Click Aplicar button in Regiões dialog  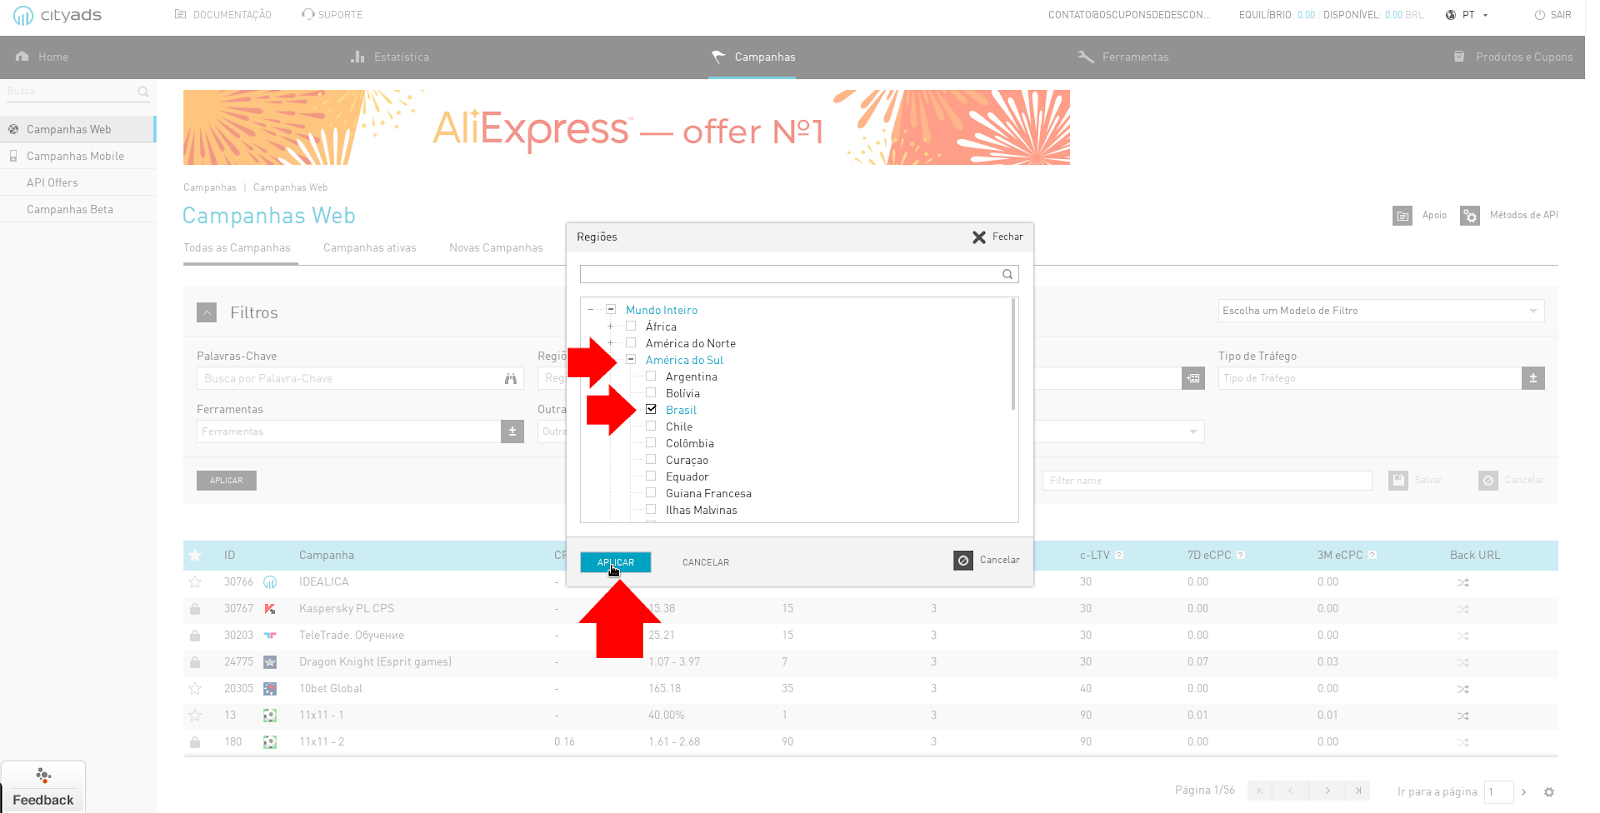(x=616, y=562)
